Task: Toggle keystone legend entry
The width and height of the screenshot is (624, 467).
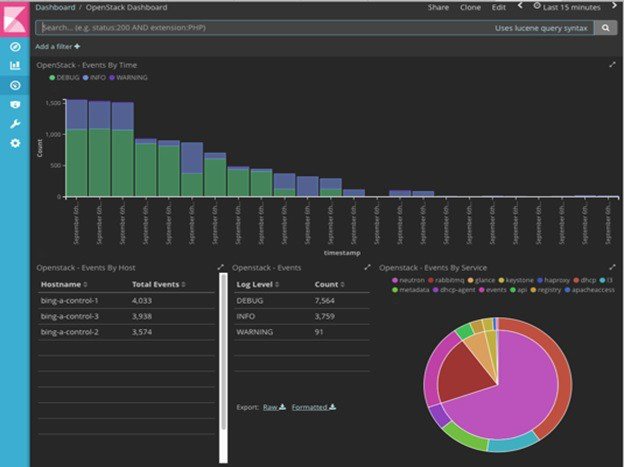Action: coord(516,280)
